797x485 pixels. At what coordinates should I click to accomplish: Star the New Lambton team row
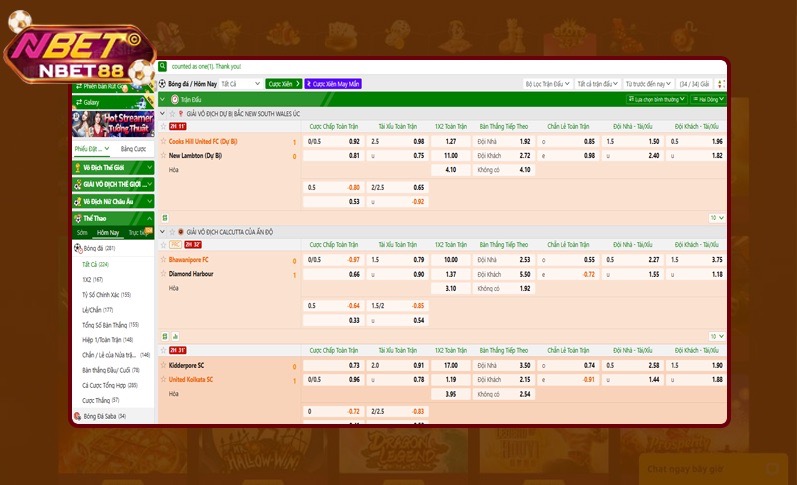(163, 156)
